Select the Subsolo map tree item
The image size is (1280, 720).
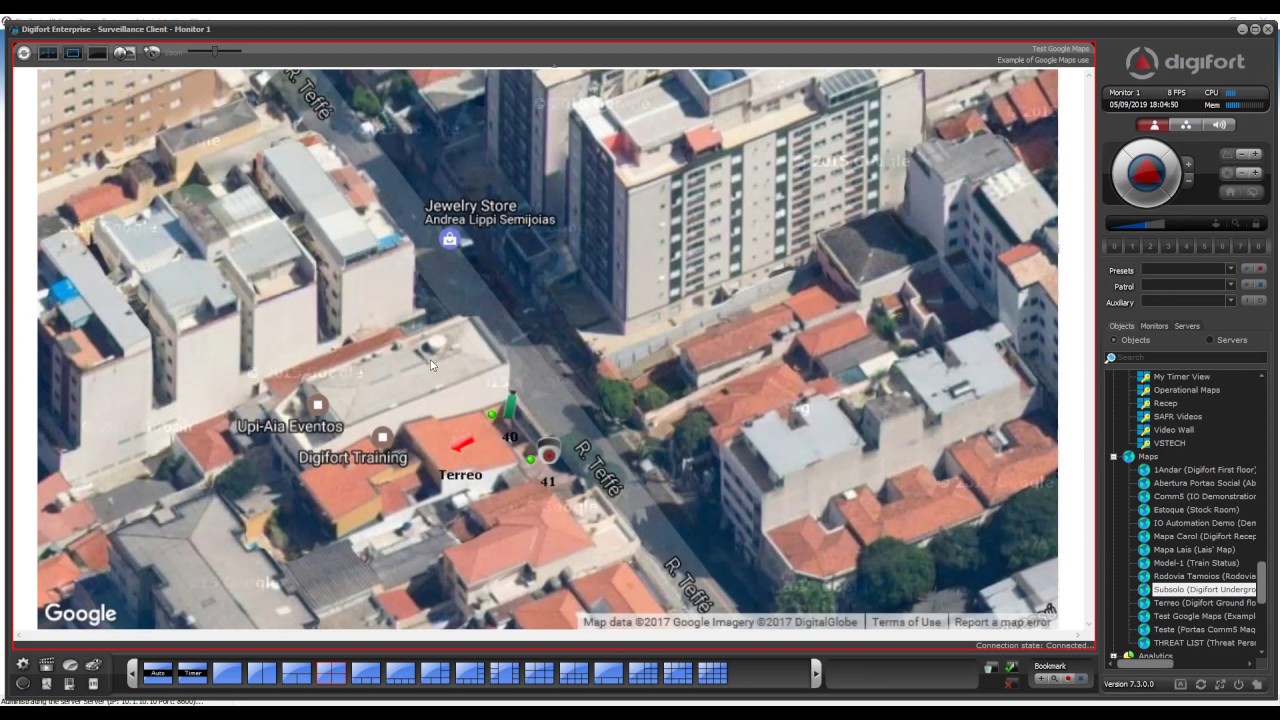pos(1204,590)
